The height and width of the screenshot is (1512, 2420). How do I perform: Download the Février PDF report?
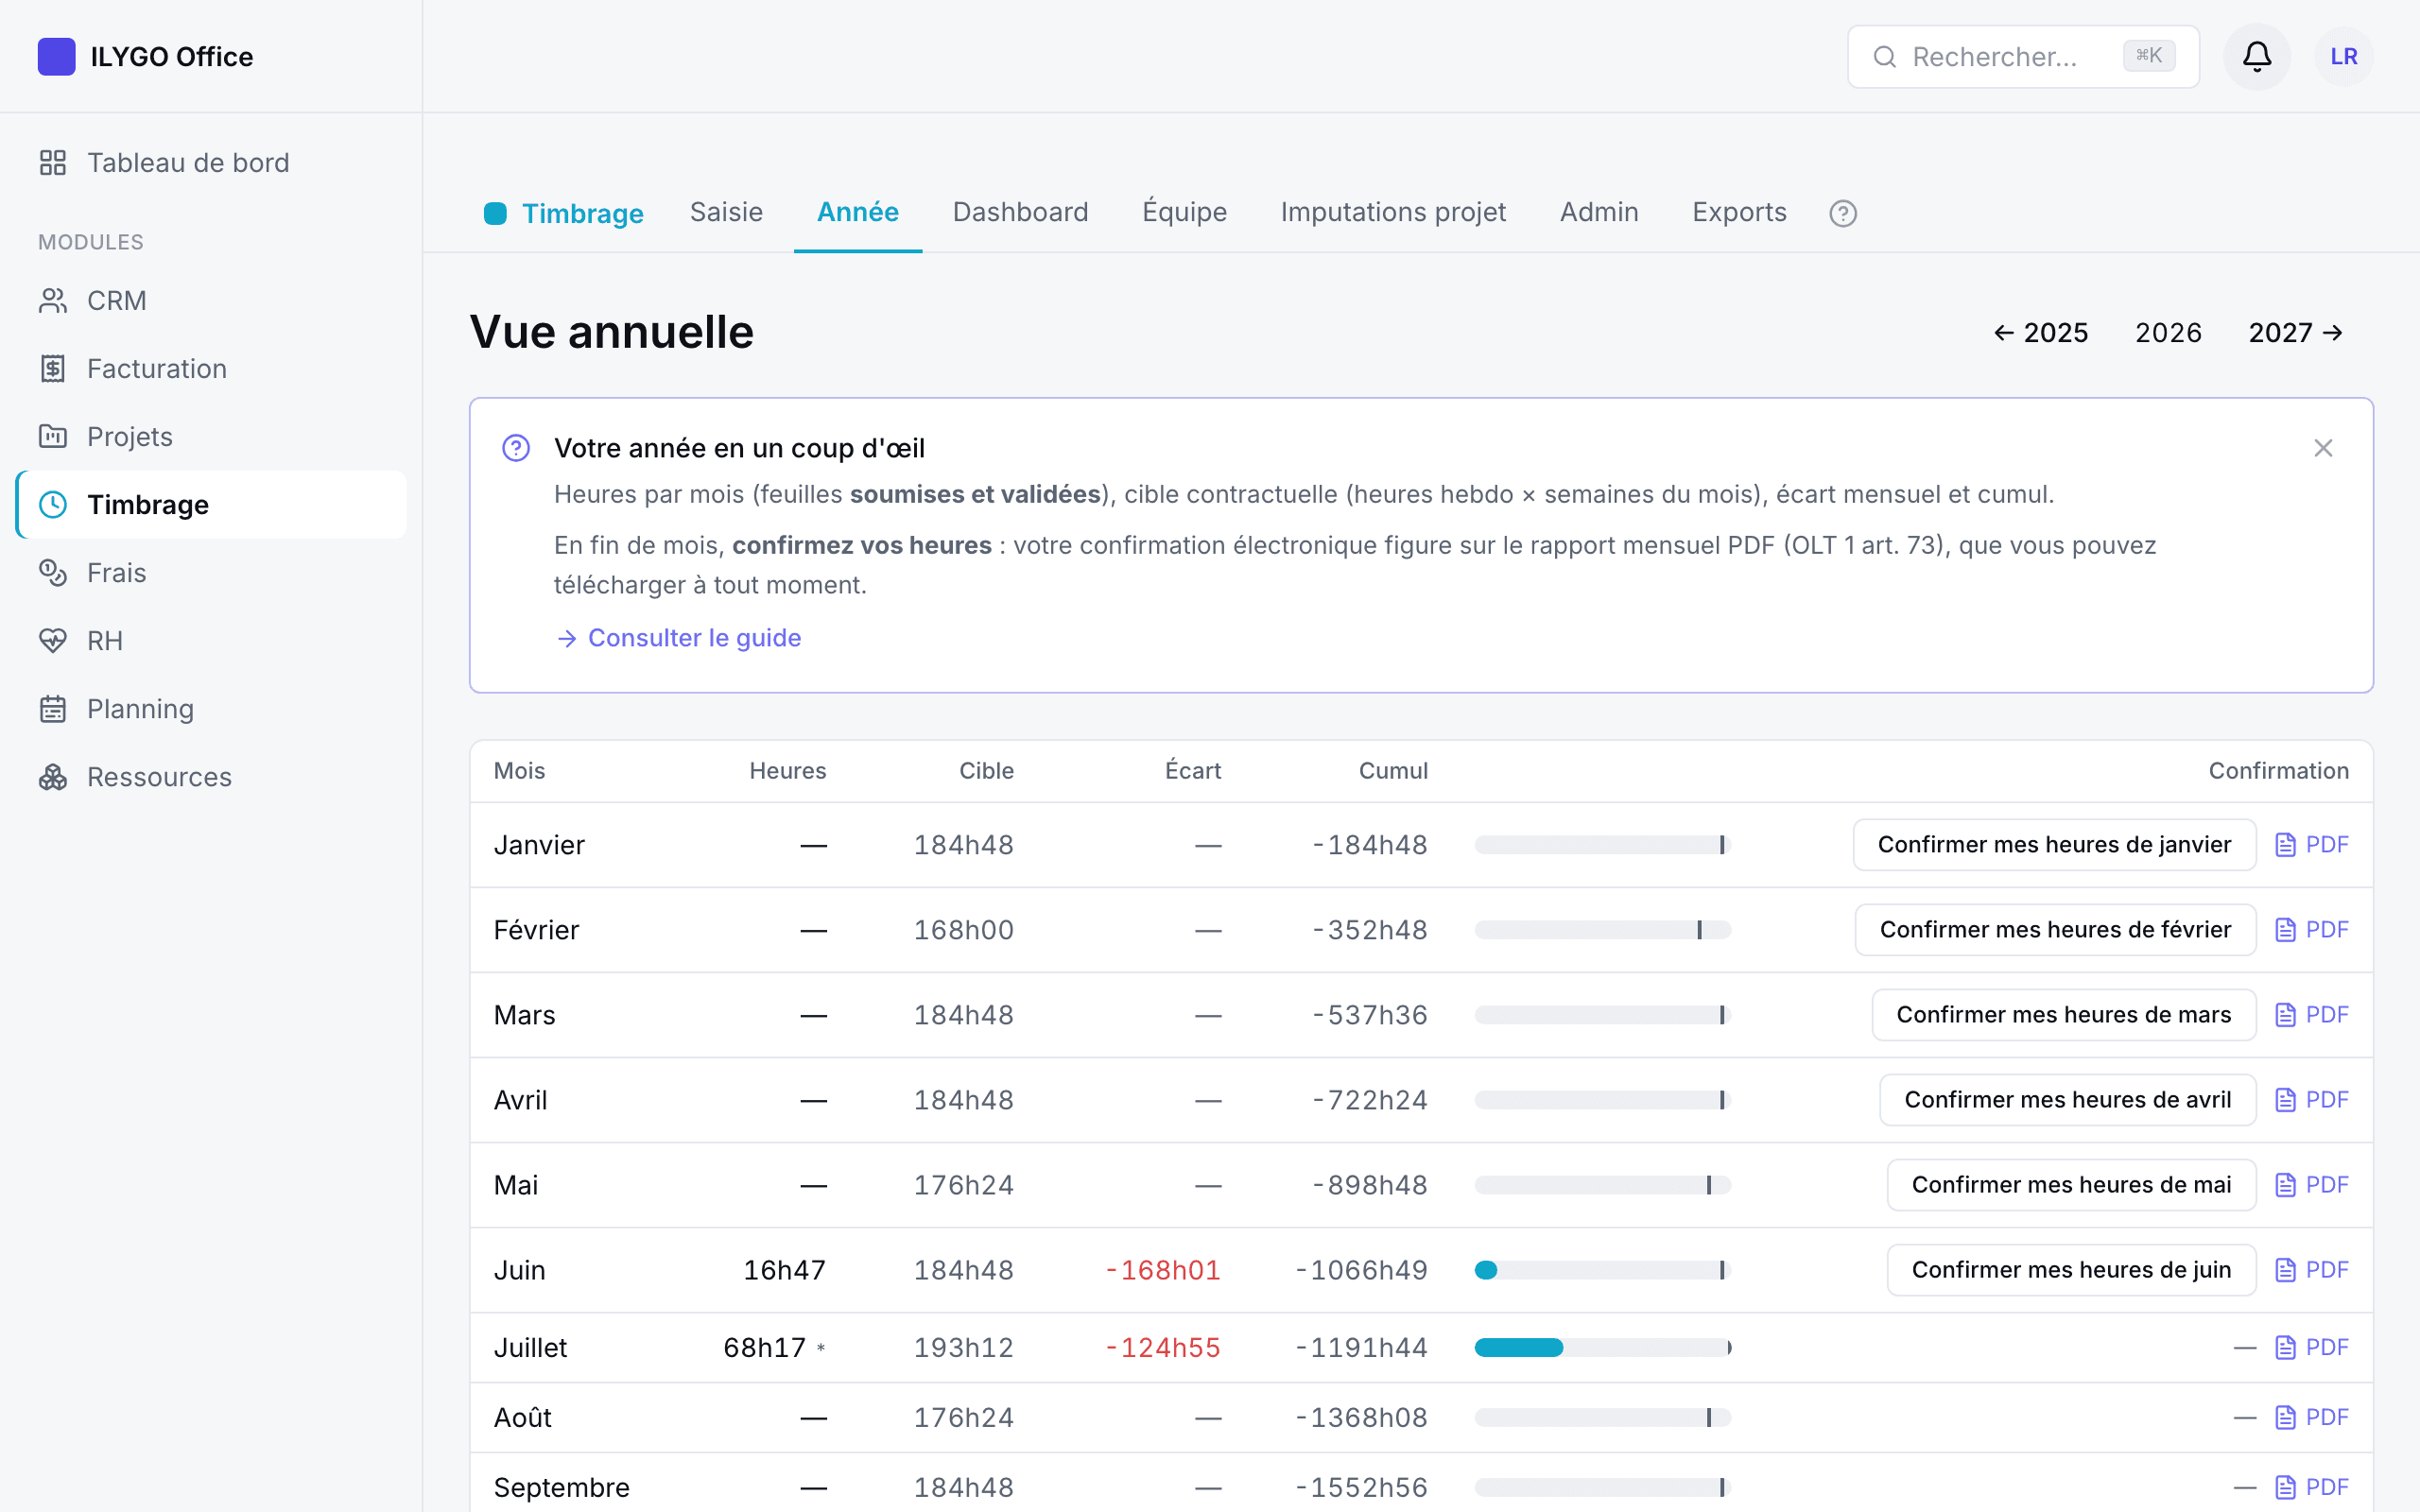2311,930
